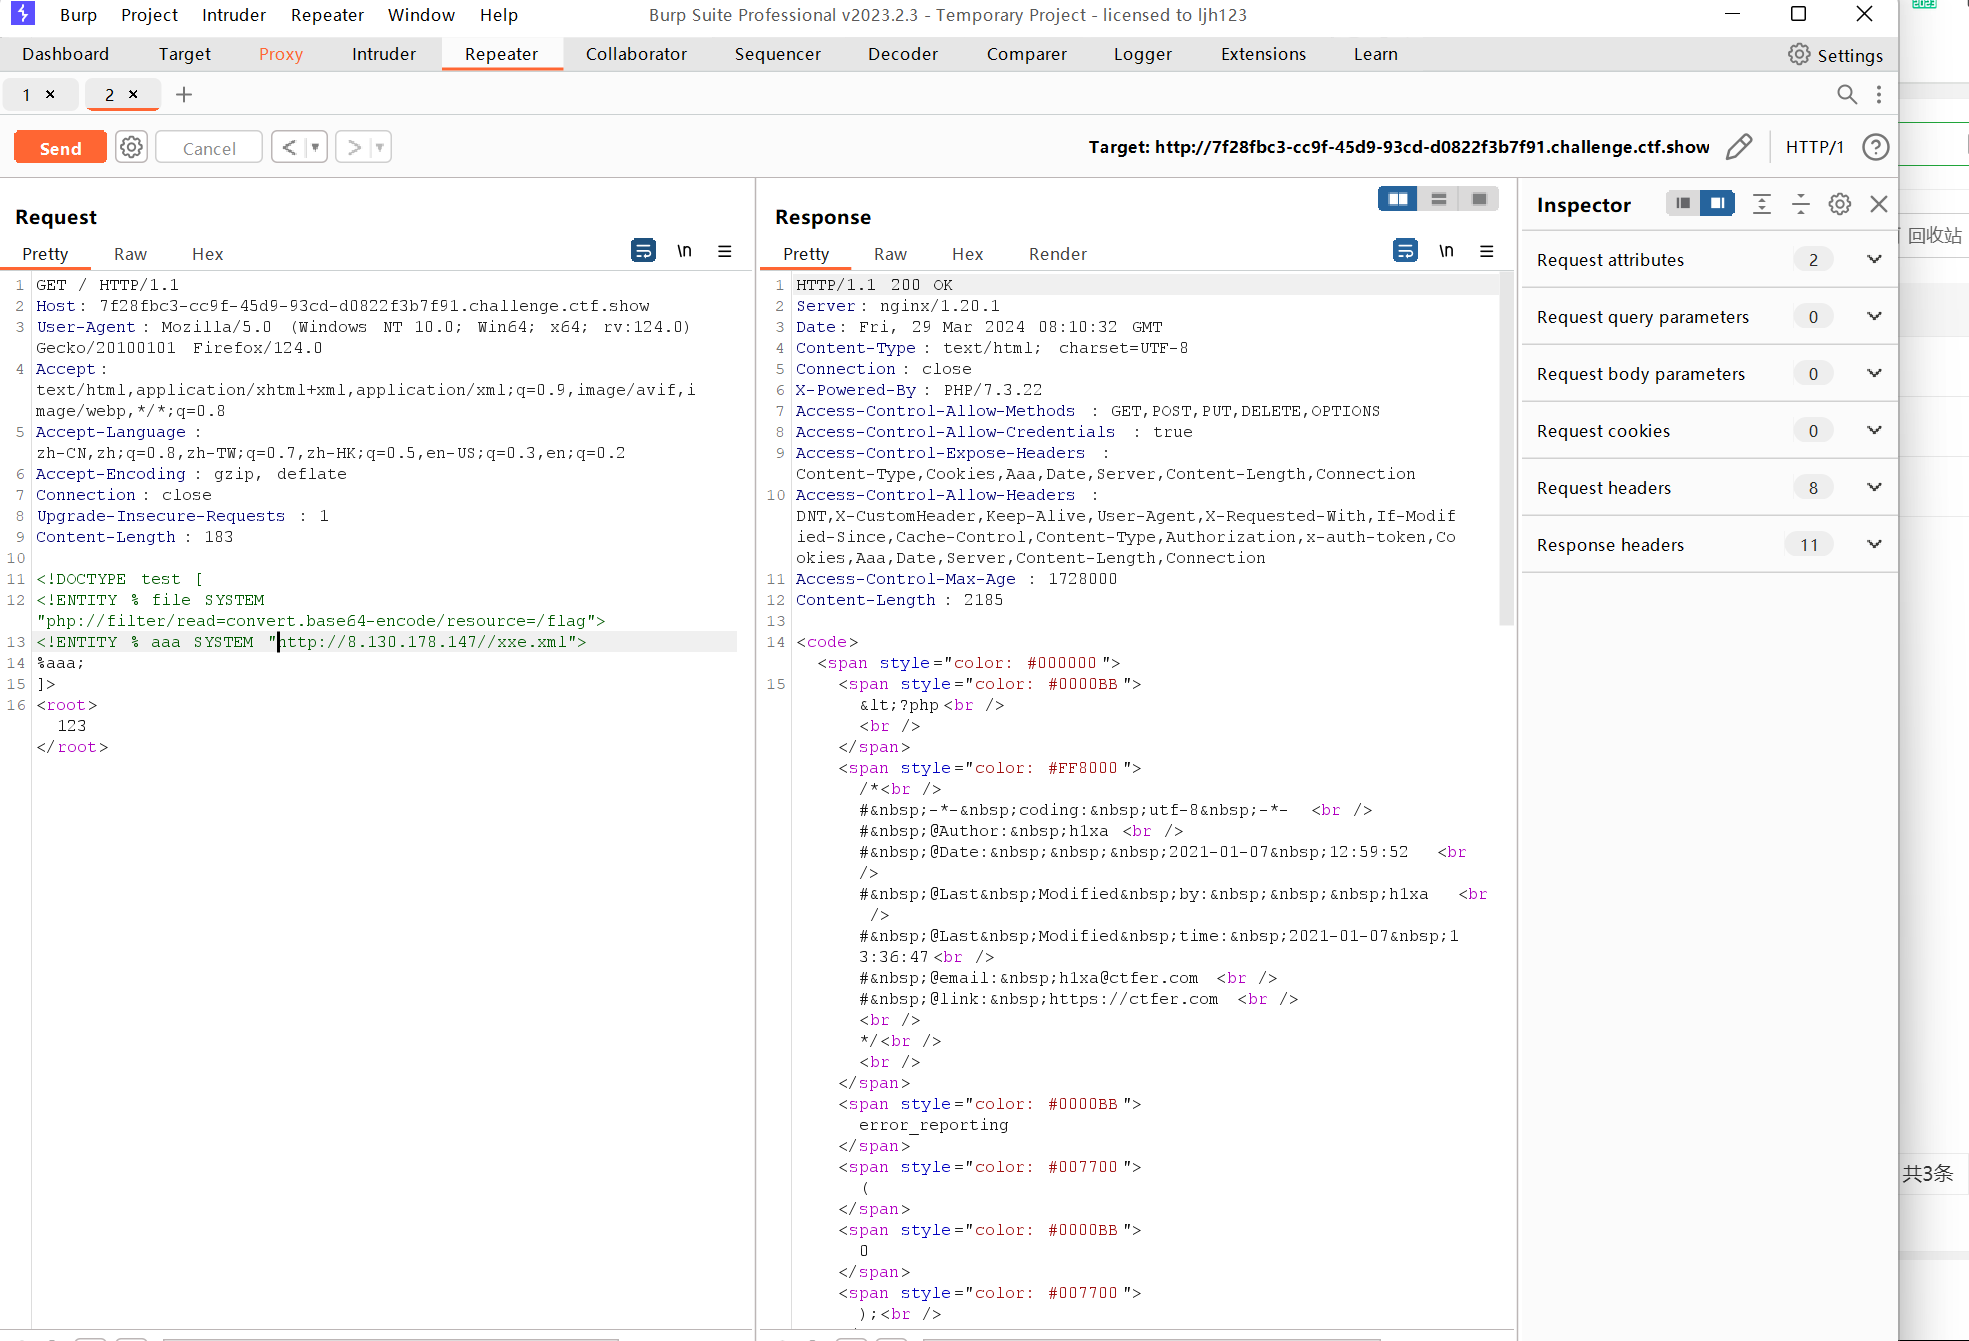Switch to the Collaborator tab
1969x1341 pixels.
tap(636, 54)
